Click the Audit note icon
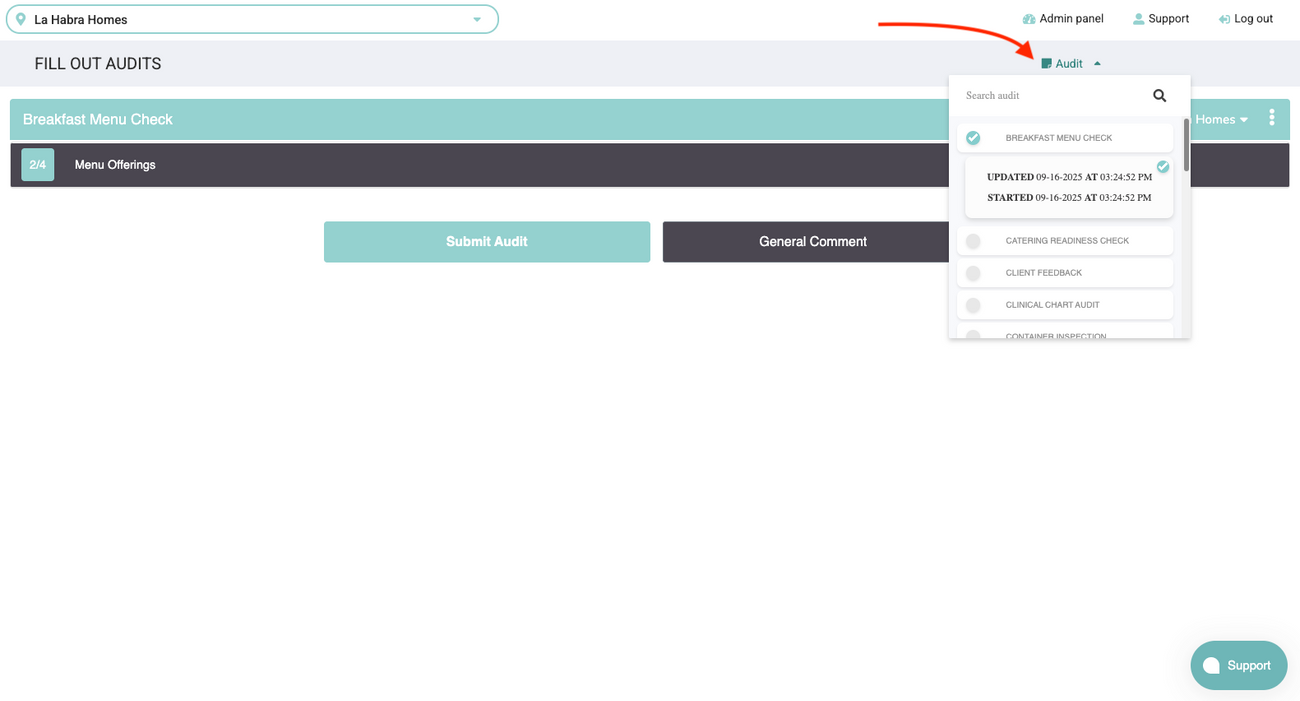 [x=1046, y=63]
